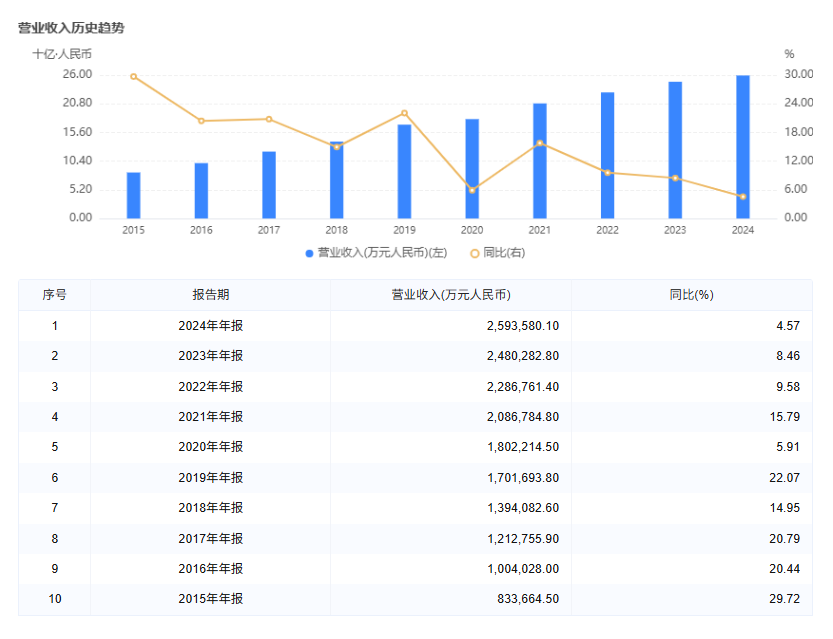Click the revenue value 2,593,580.10
The height and width of the screenshot is (639, 833).
coord(523,326)
